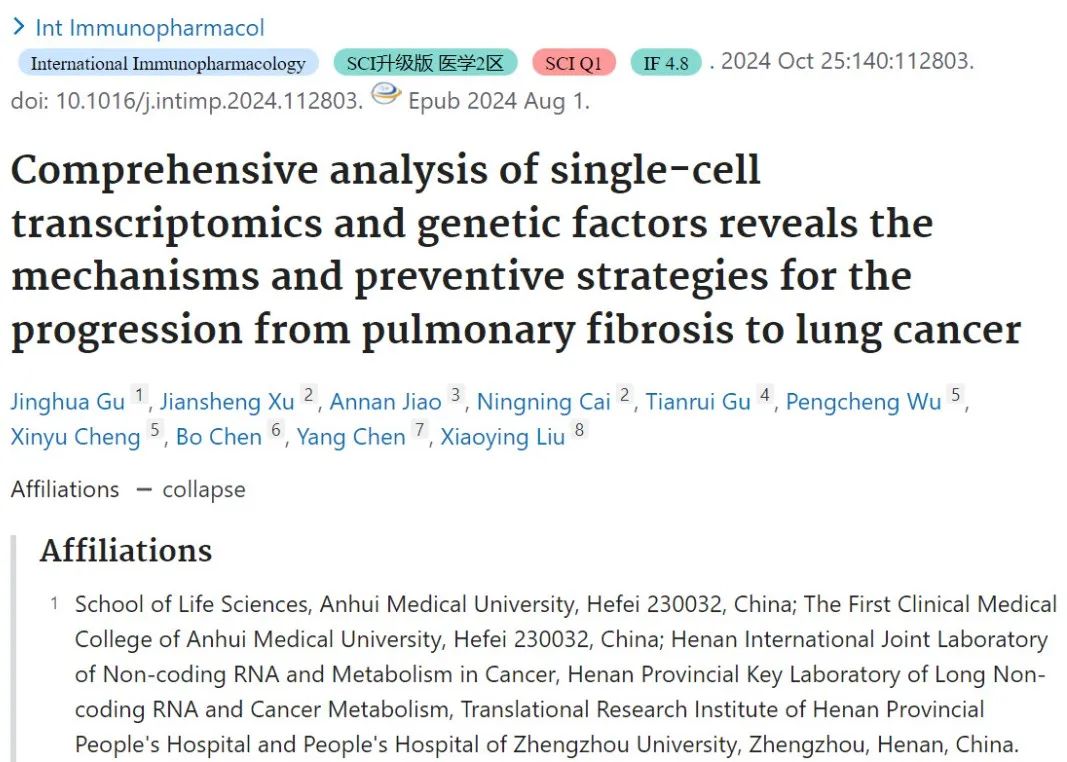
Task: Open author Yang Chen's link
Action: click(x=351, y=437)
